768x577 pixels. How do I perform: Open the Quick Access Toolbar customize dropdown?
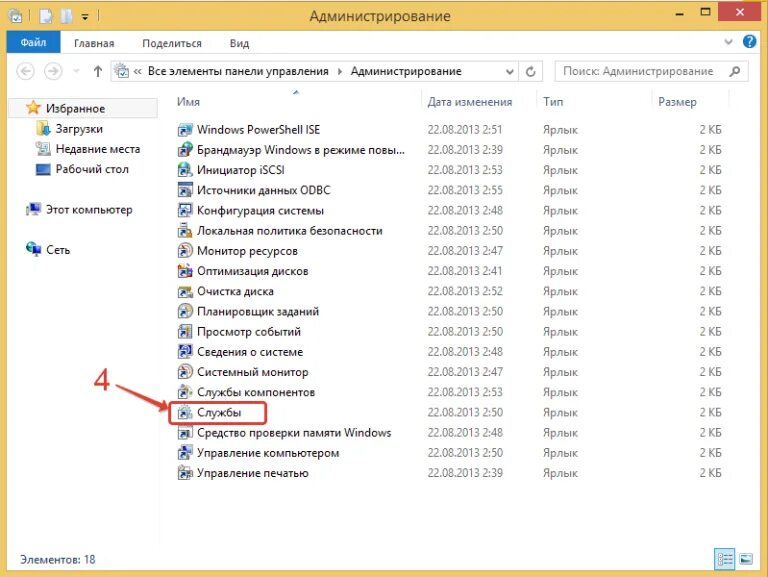[x=85, y=17]
